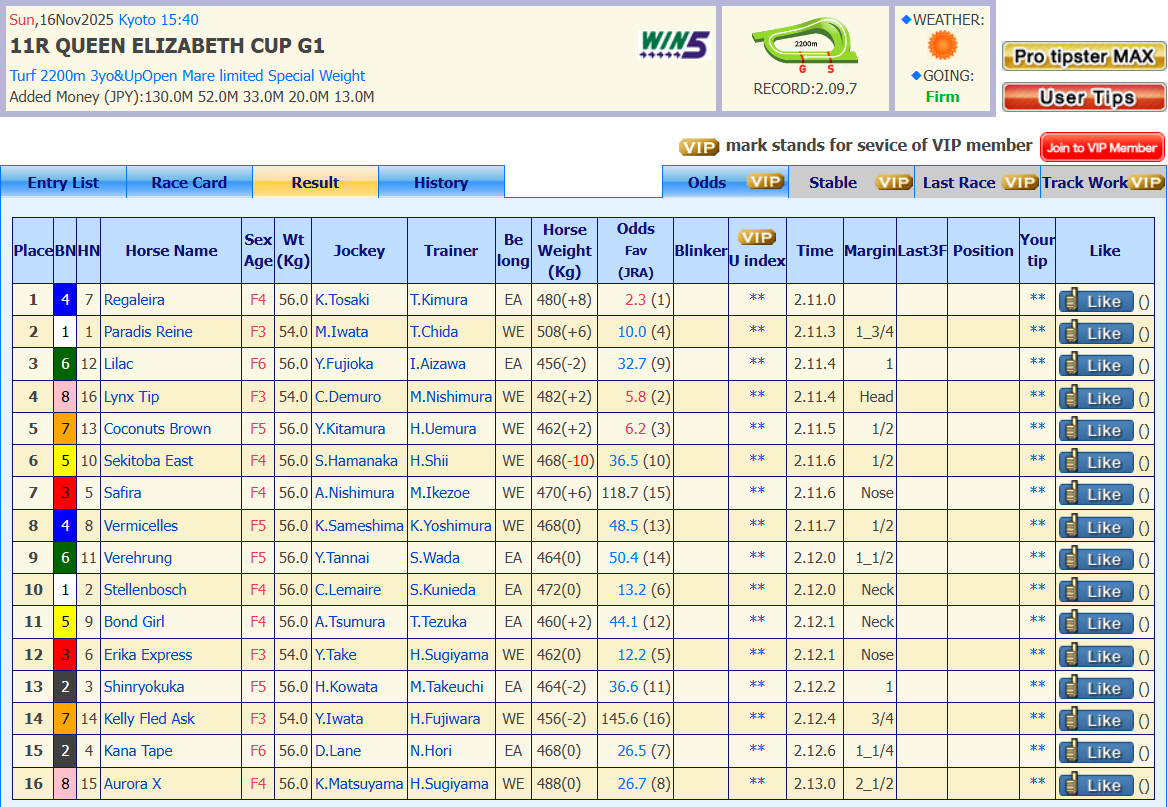The width and height of the screenshot is (1168, 807).
Task: Open horse page for Stellenbosch
Action: coord(145,589)
